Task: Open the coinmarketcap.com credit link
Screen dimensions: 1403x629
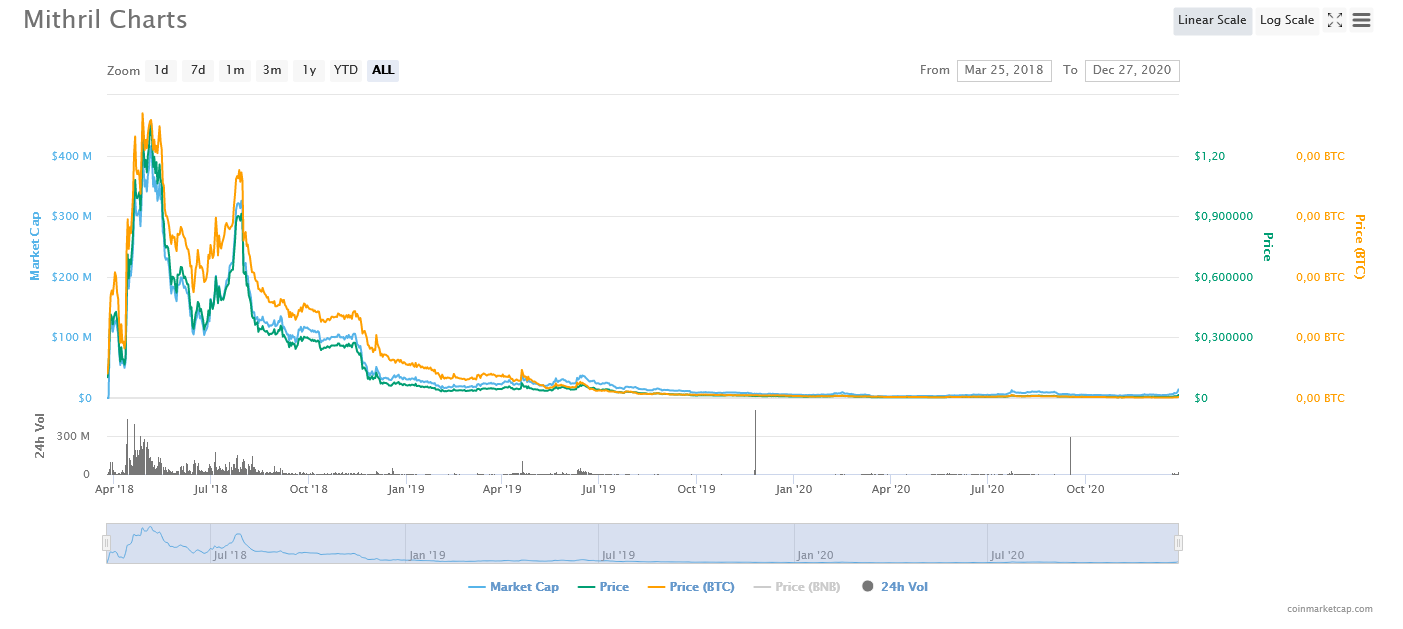Action: 1330,608
